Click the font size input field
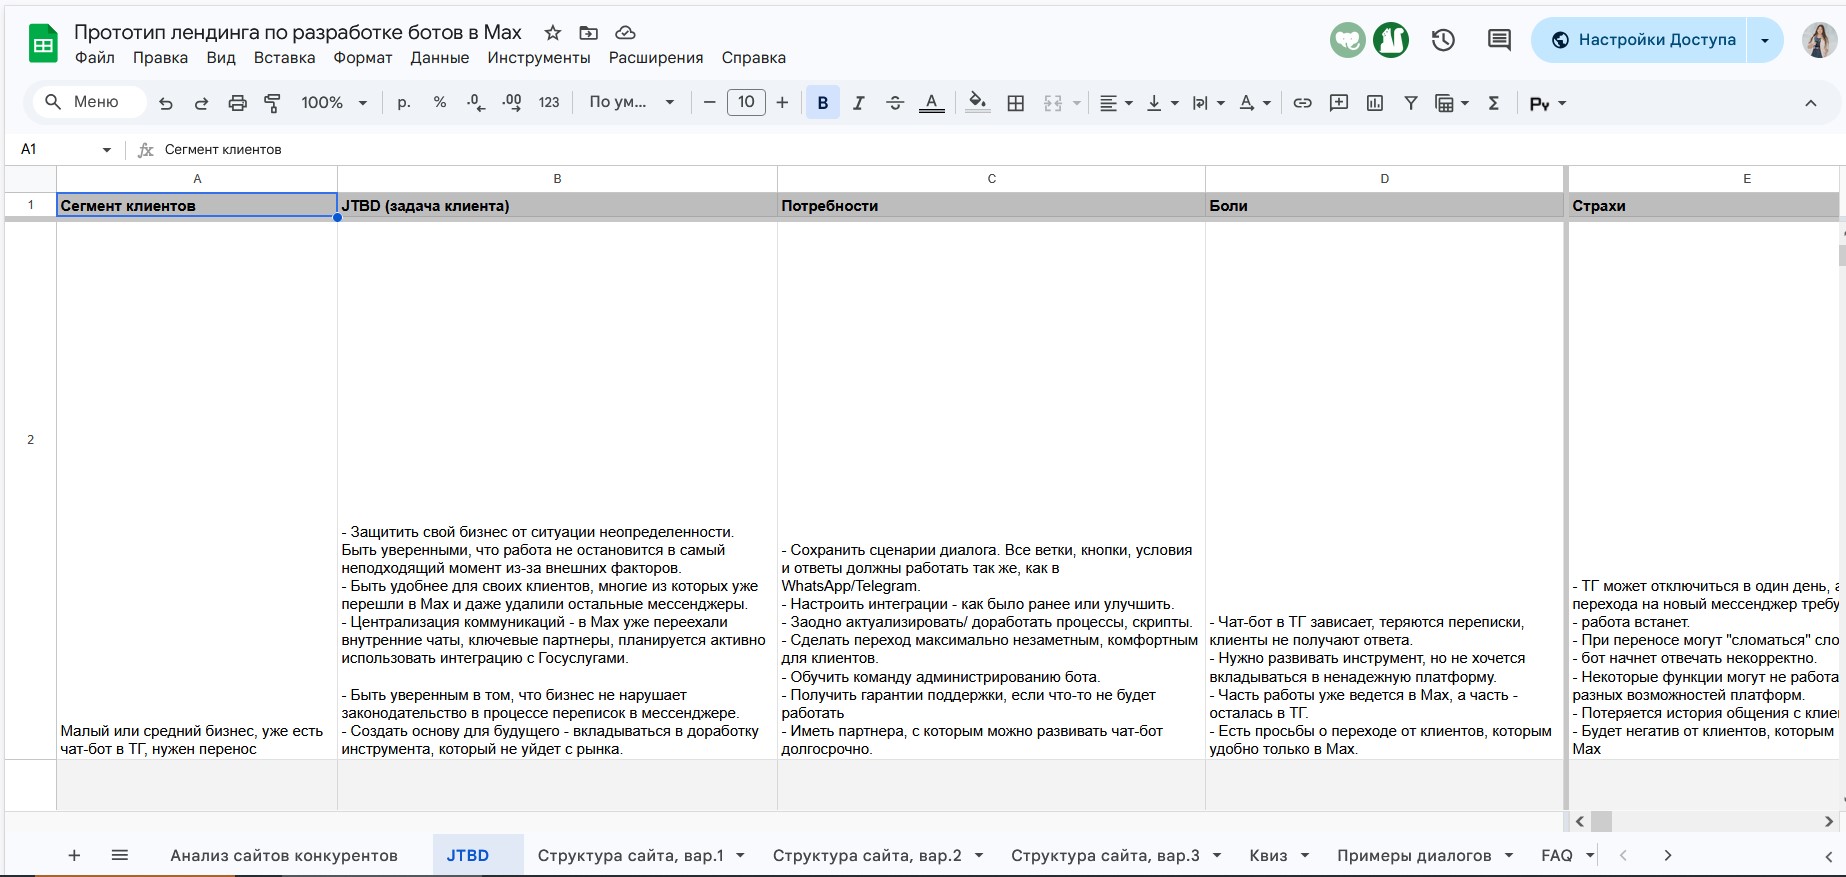 click(x=746, y=103)
